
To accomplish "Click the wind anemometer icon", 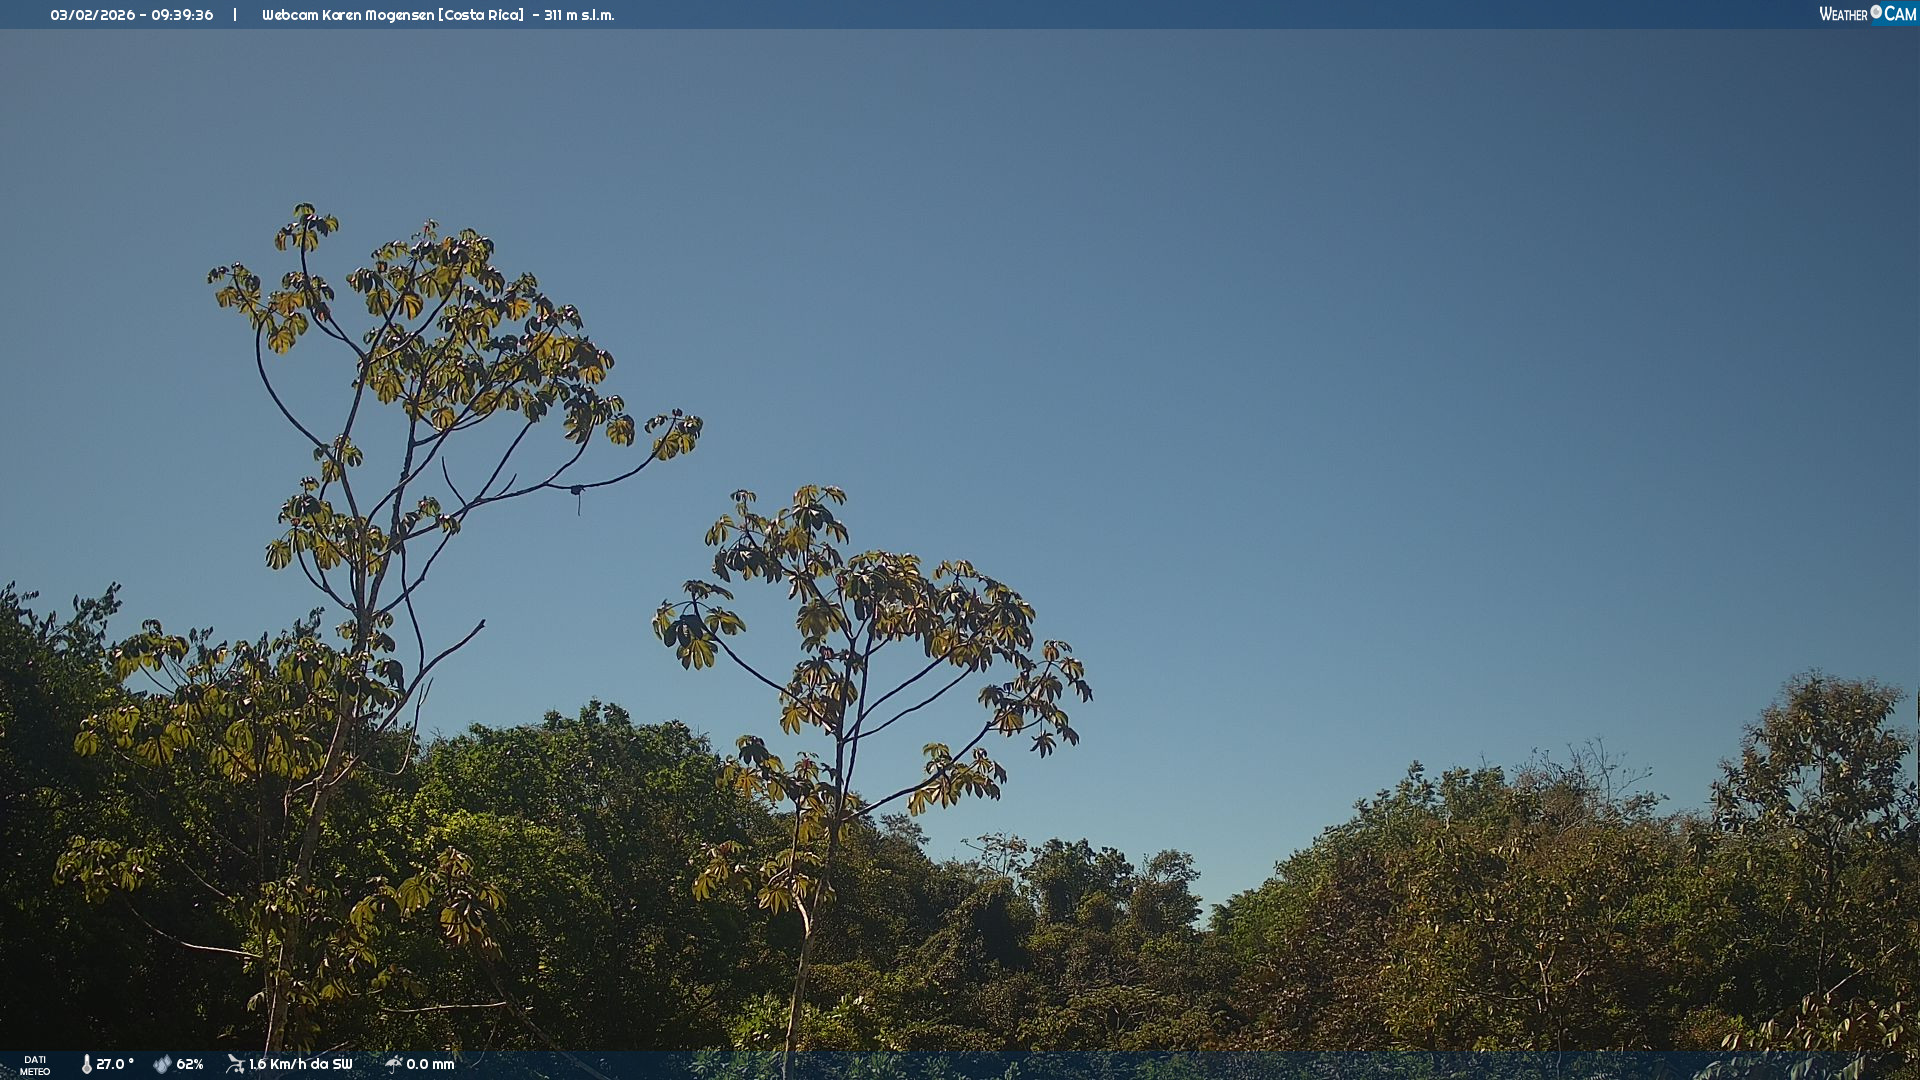I will [235, 1064].
